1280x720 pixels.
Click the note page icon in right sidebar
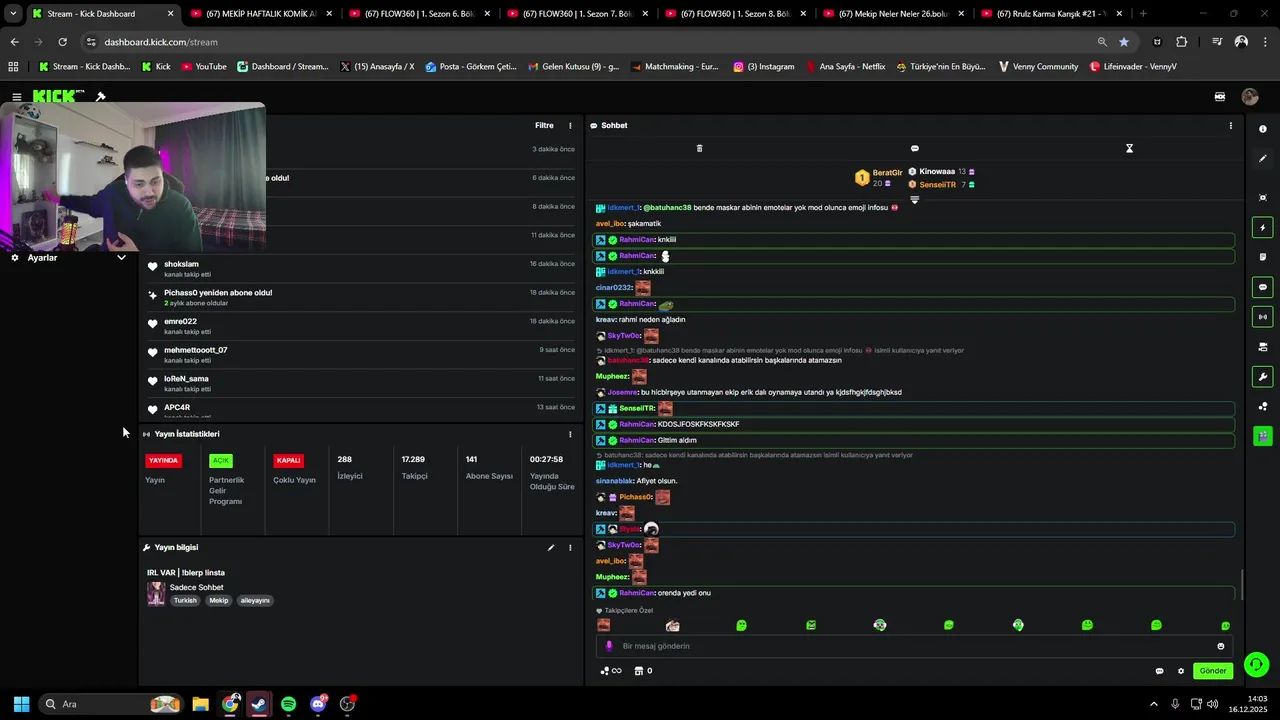[x=1263, y=257]
